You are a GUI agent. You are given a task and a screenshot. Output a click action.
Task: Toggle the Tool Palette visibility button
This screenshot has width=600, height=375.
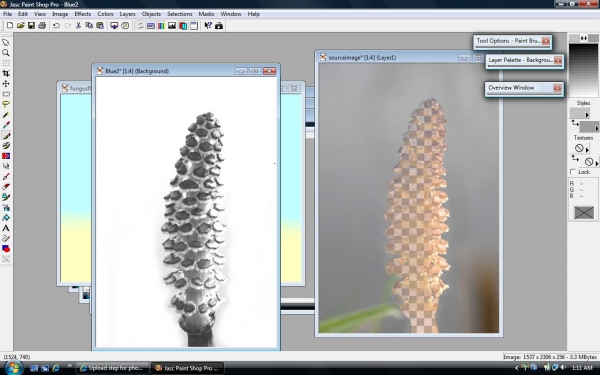pyautogui.click(x=140, y=26)
